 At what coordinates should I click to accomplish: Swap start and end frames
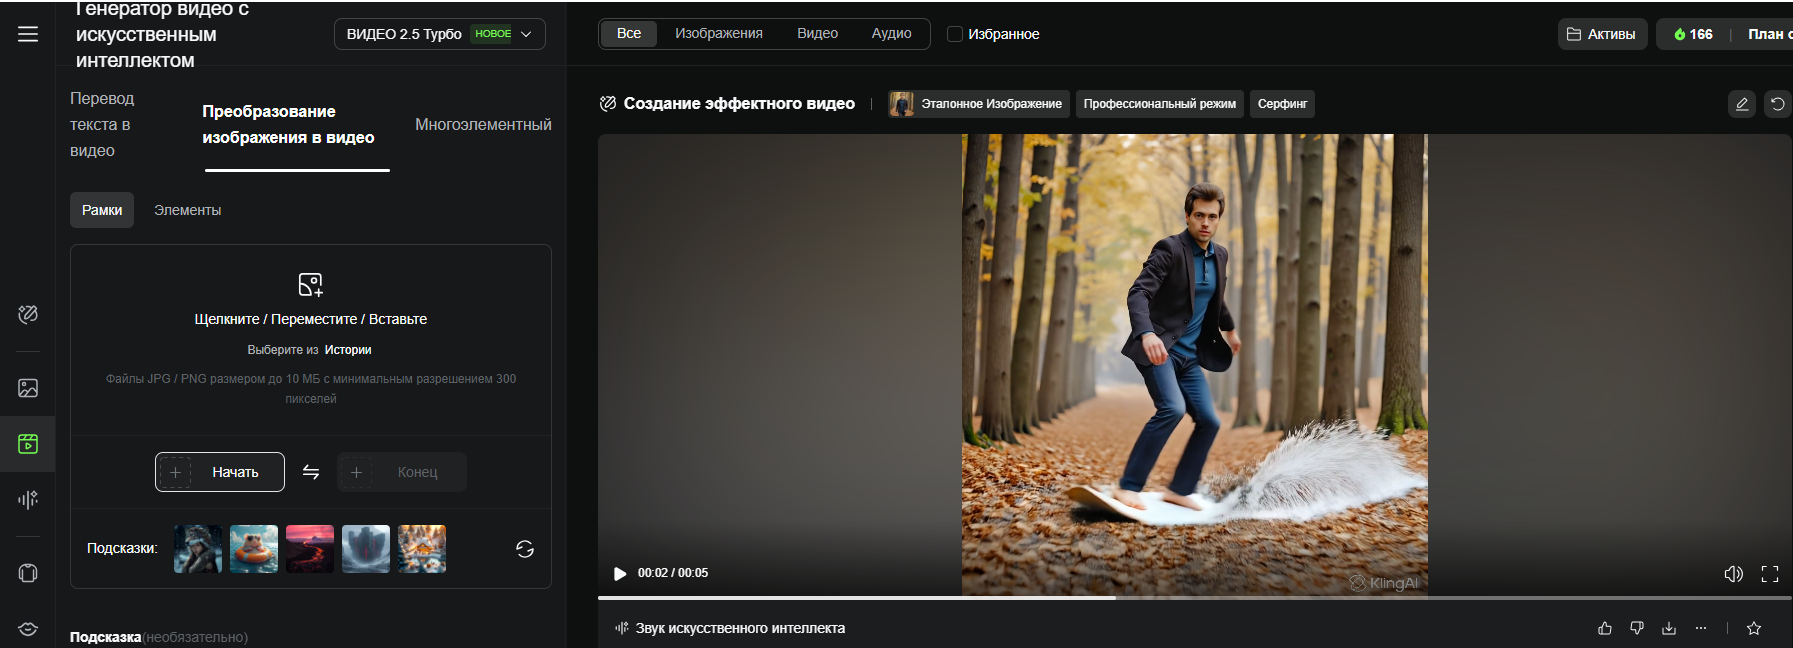(311, 472)
